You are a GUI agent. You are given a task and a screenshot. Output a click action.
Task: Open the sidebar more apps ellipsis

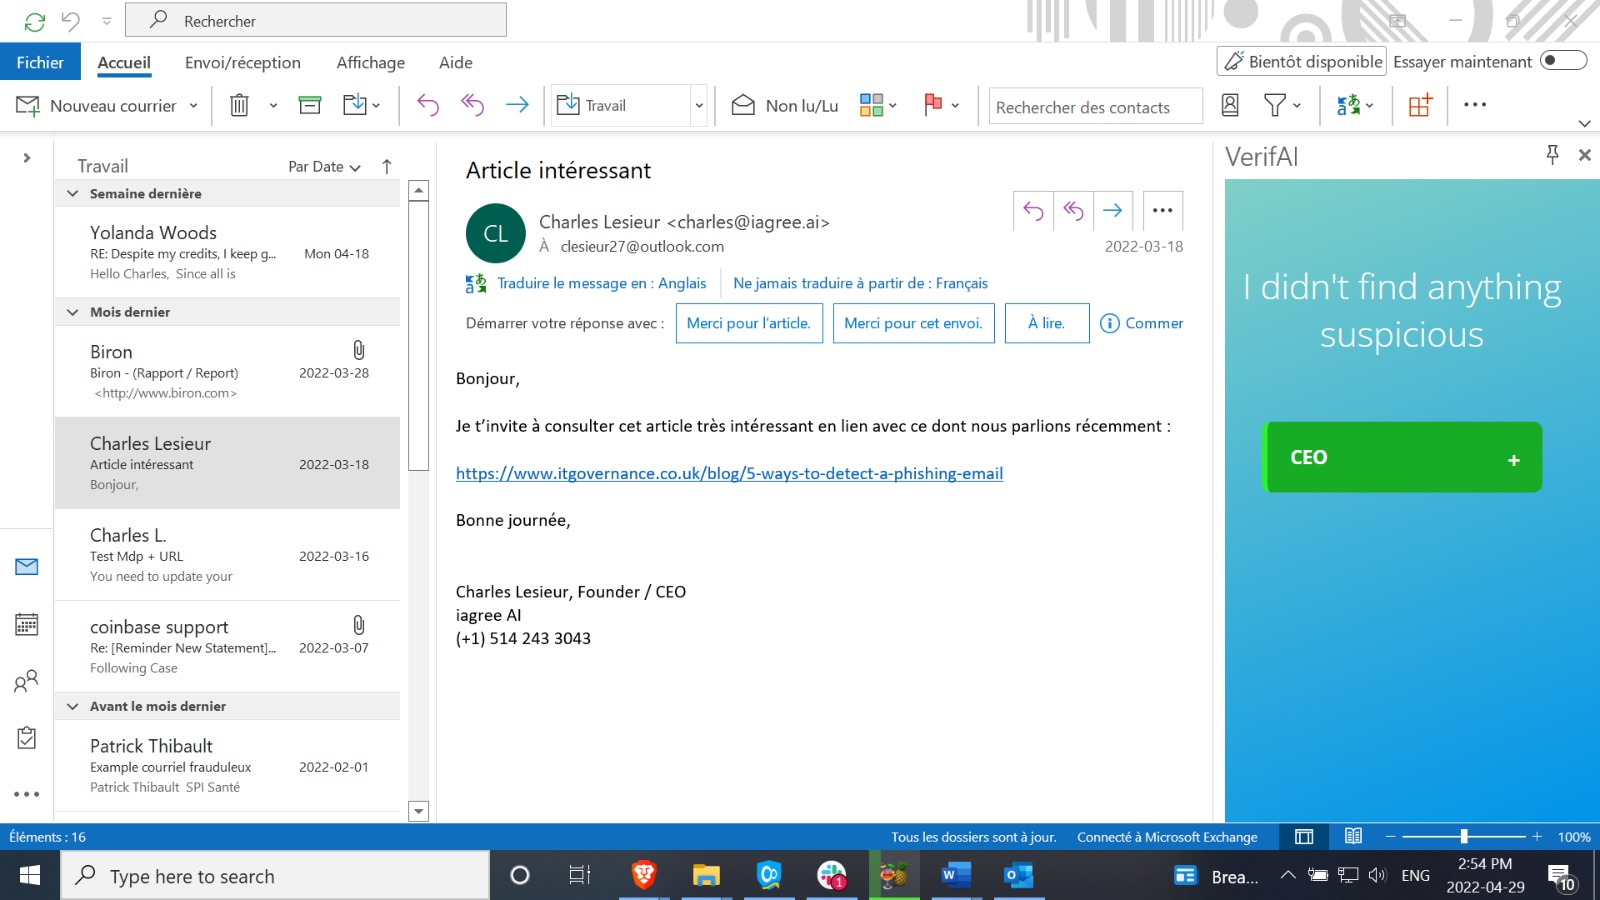(x=27, y=794)
